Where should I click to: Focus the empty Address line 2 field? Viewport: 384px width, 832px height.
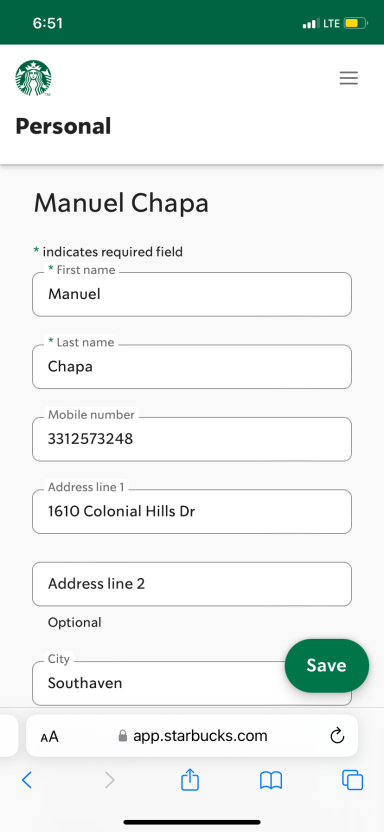point(192,584)
